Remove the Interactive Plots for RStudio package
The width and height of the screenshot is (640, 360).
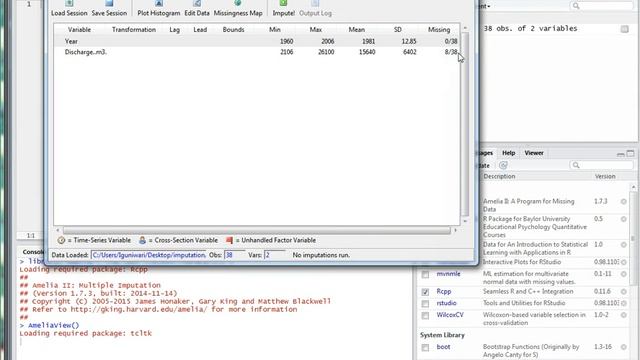624,262
